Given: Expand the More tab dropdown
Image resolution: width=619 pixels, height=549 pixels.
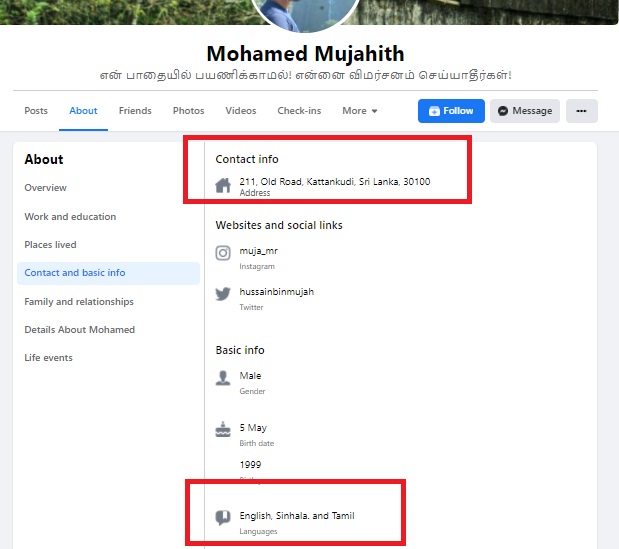Looking at the screenshot, I should point(360,111).
